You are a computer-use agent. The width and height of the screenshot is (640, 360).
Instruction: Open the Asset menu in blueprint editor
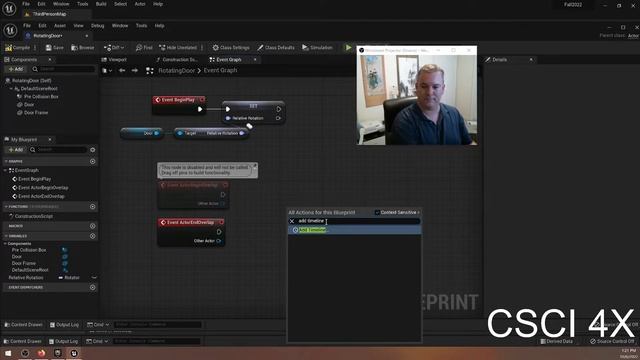60,26
